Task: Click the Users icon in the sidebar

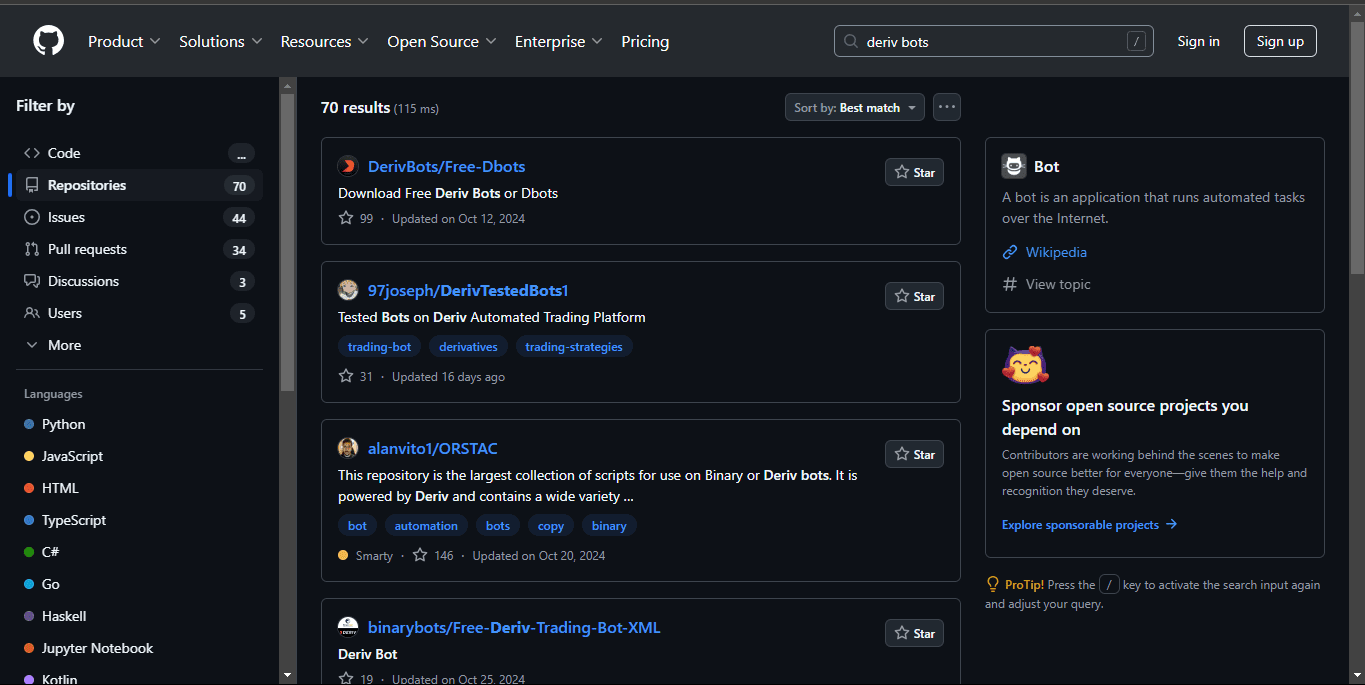Action: click(x=32, y=313)
